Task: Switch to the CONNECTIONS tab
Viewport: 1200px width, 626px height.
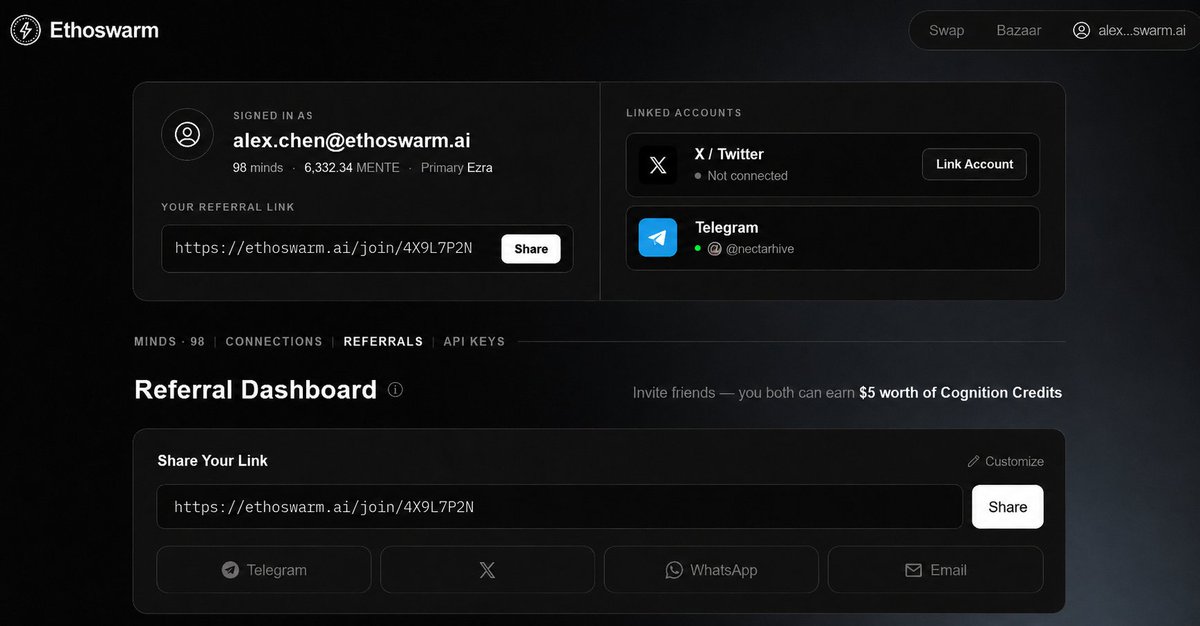Action: click(274, 342)
